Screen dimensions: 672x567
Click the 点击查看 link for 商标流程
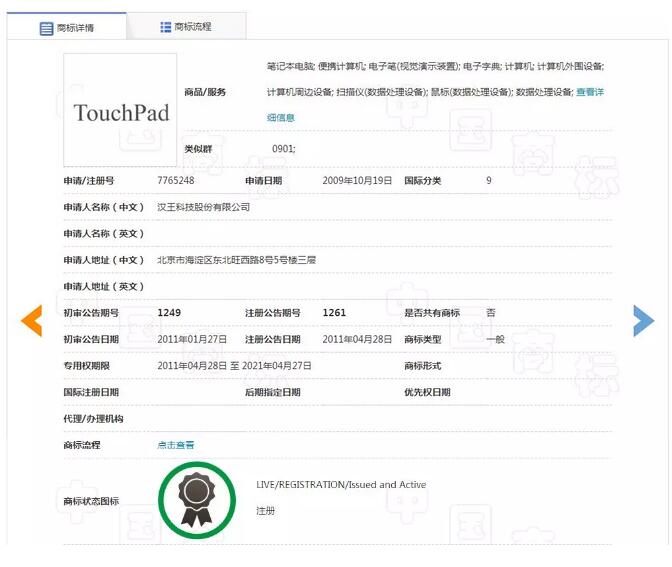(175, 445)
